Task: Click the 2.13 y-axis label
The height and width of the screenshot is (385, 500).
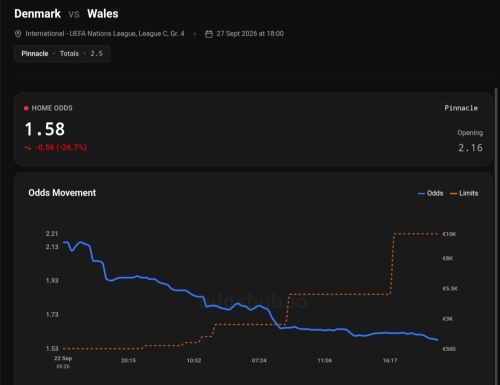Action: point(52,247)
